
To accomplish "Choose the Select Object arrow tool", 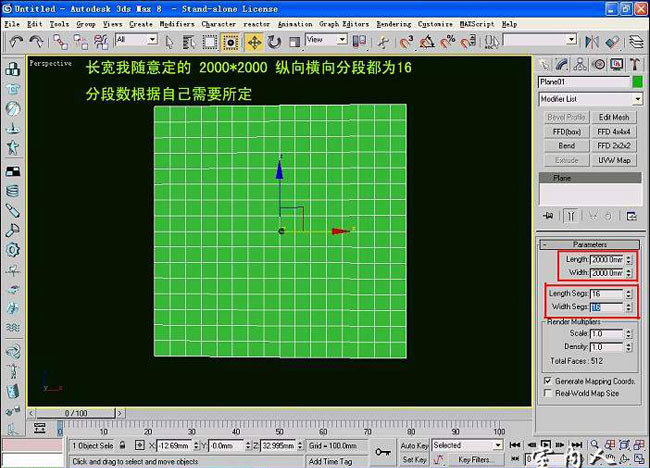I will [169, 42].
